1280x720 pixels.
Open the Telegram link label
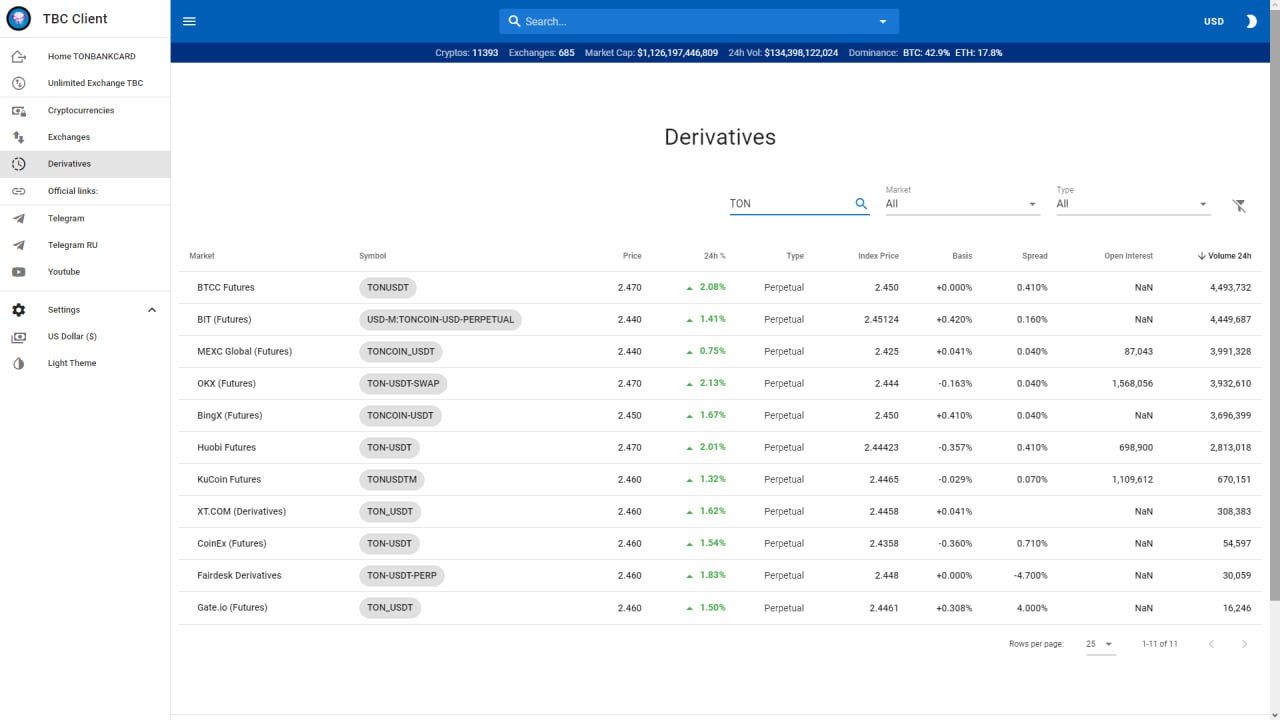click(66, 218)
